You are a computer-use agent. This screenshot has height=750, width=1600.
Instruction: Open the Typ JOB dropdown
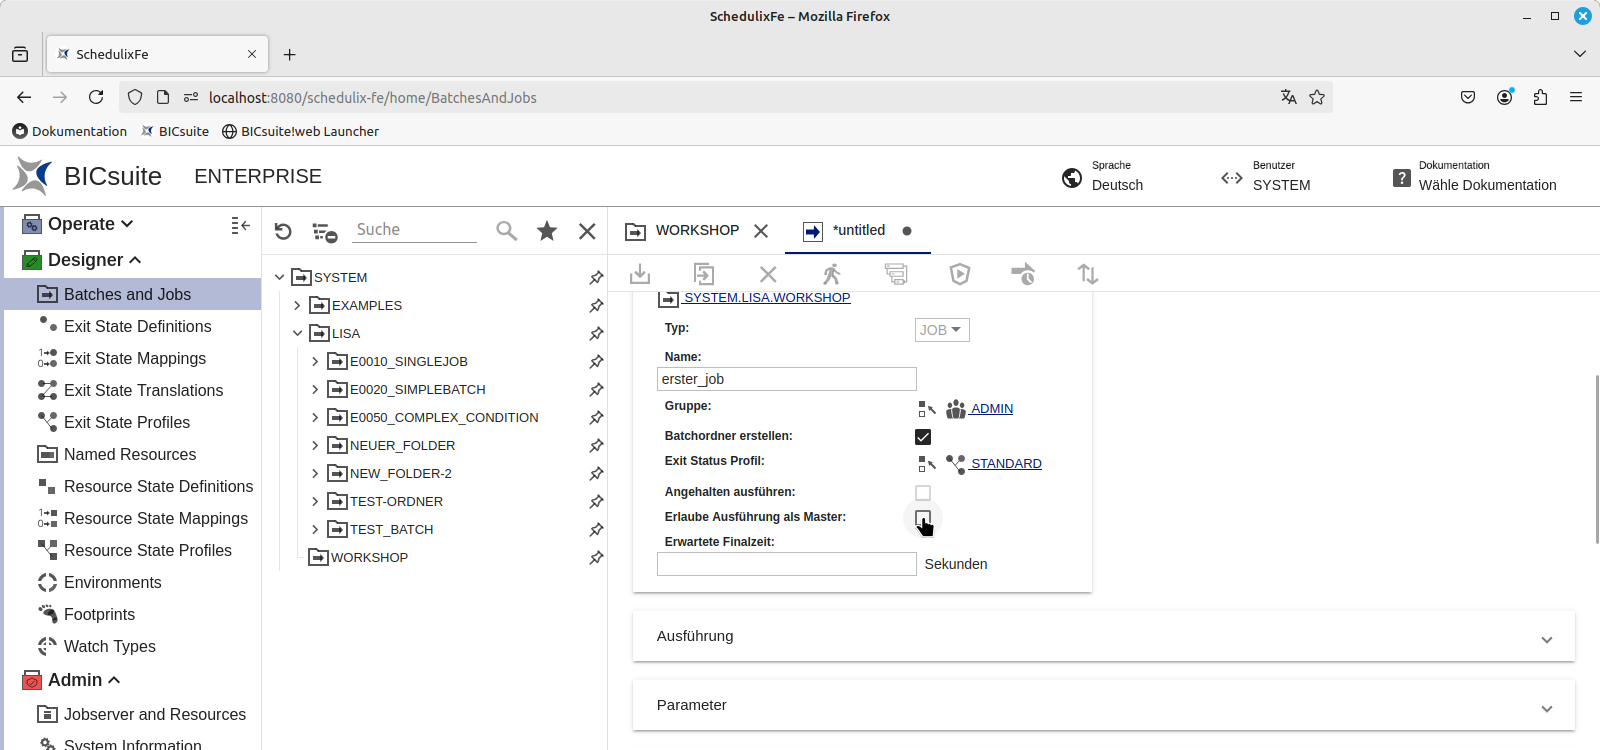click(x=941, y=330)
